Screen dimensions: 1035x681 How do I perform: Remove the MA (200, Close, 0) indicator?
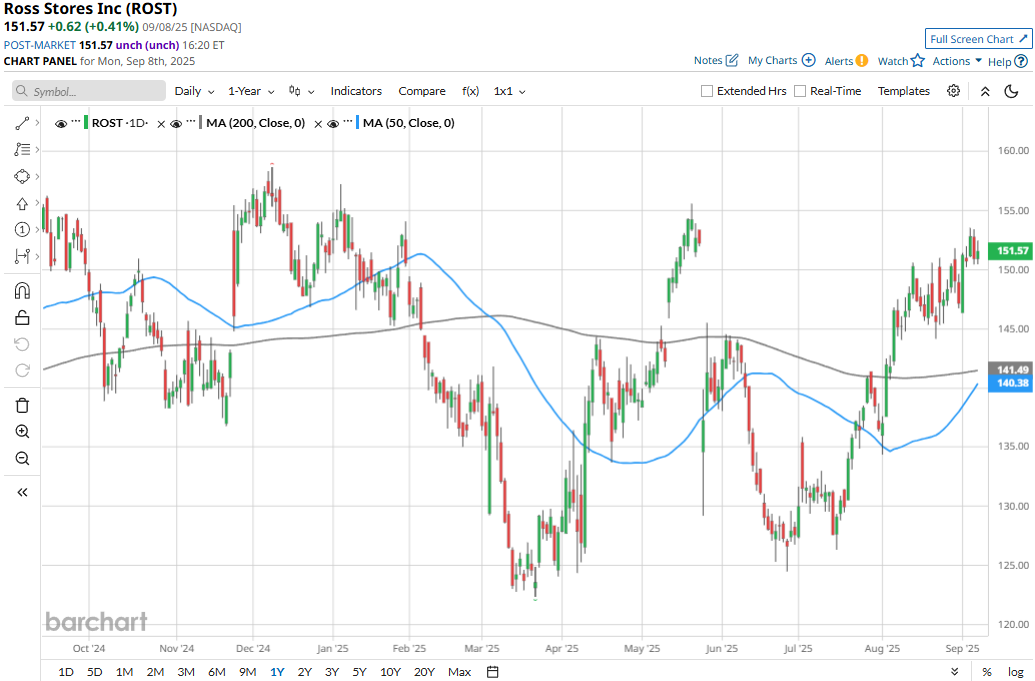click(x=161, y=123)
